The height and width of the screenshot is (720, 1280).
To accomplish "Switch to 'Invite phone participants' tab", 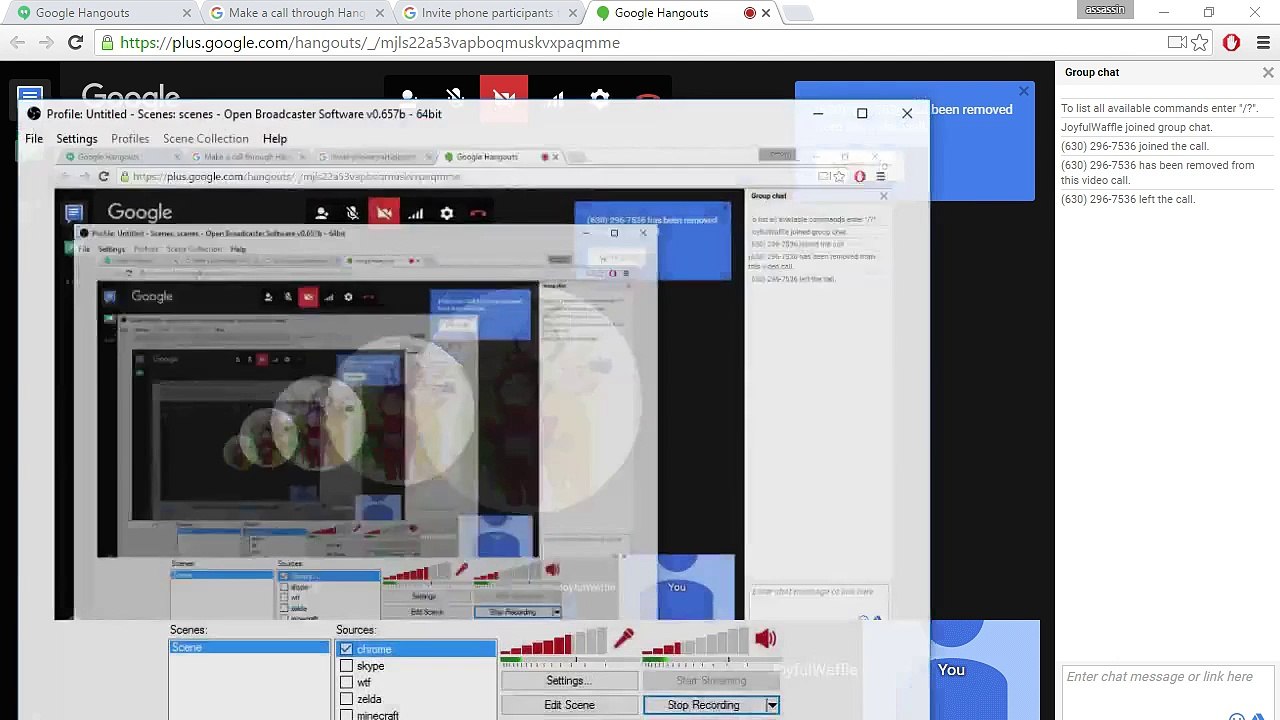I will (x=488, y=13).
